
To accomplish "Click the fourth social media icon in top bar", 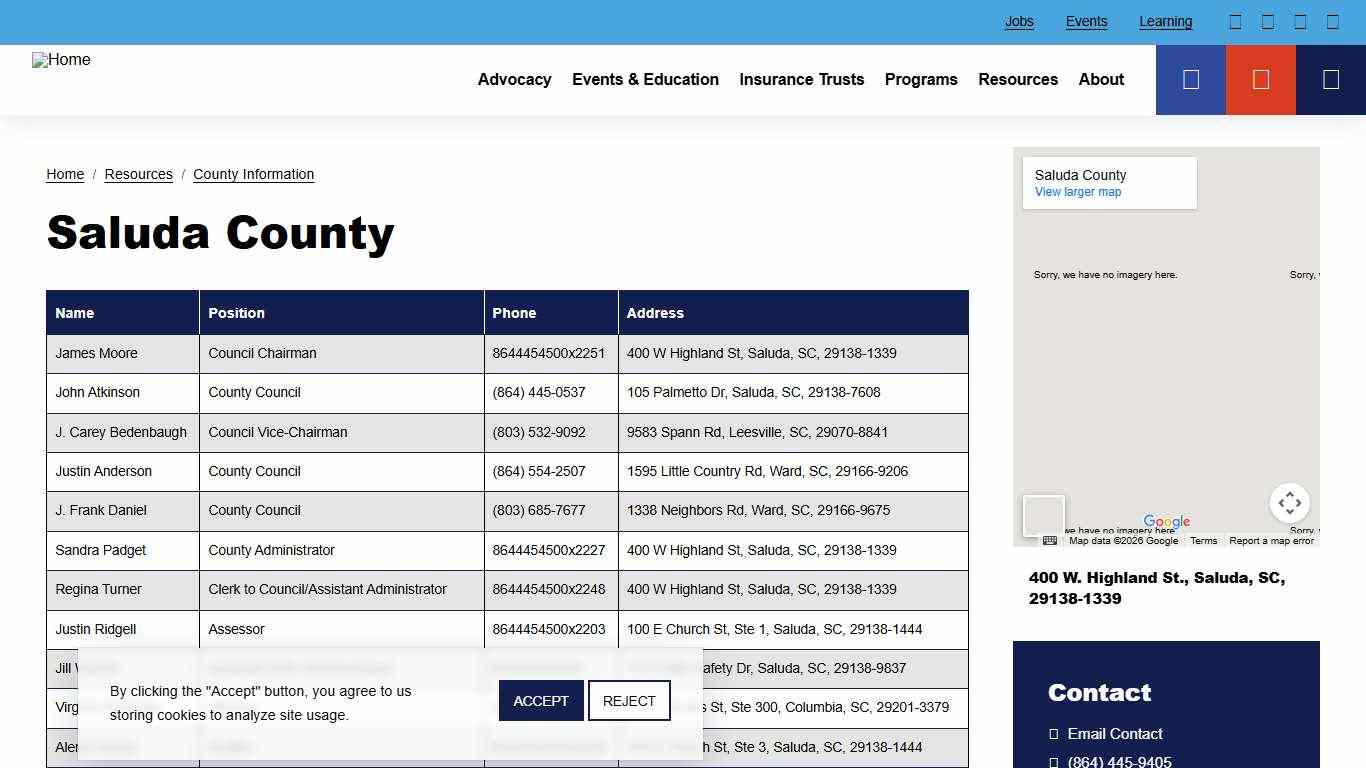I will point(1332,21).
